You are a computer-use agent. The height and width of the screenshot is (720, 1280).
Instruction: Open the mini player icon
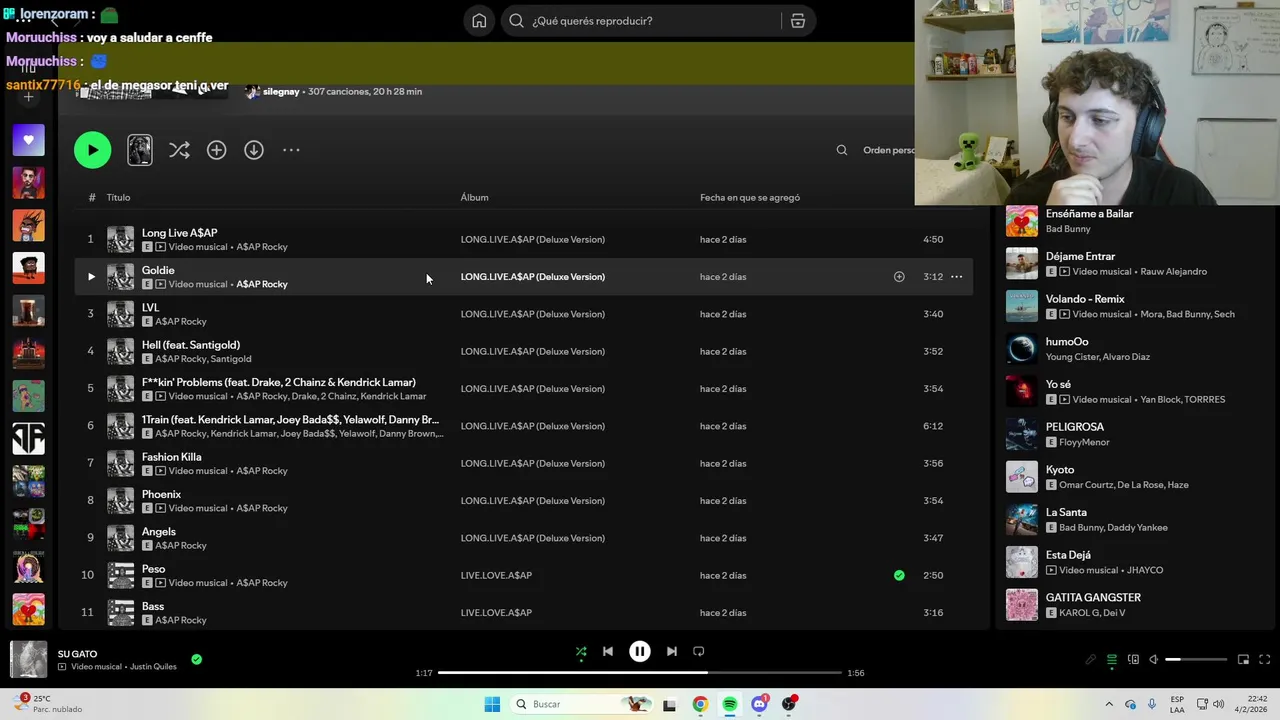click(x=1243, y=659)
